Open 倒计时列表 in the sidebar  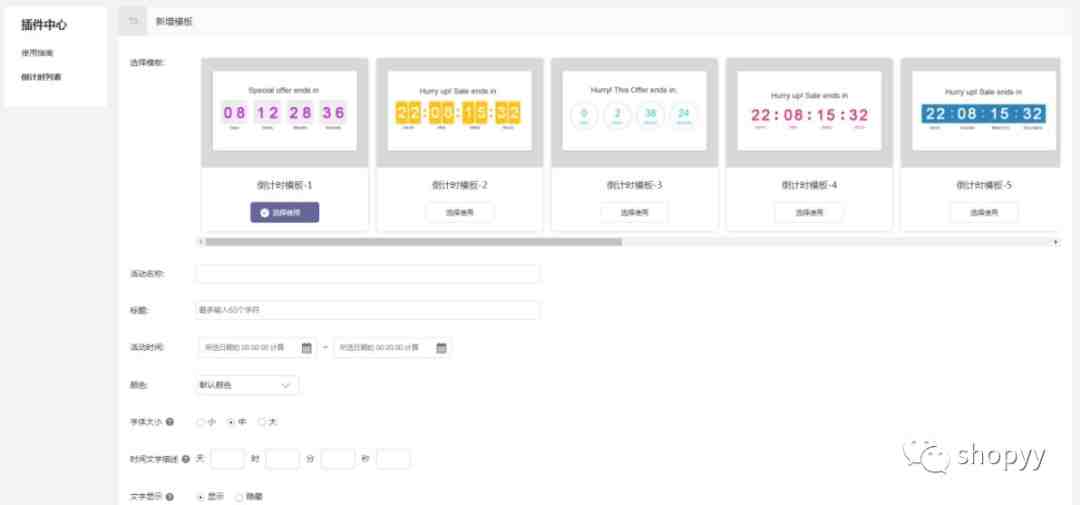41,77
